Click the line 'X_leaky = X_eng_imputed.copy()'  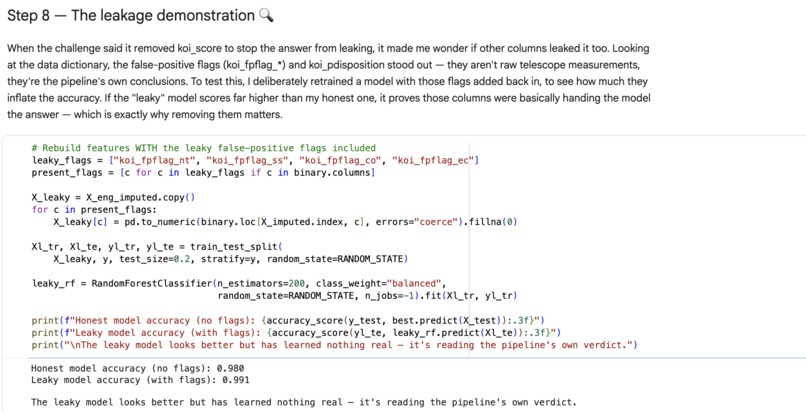coord(114,197)
